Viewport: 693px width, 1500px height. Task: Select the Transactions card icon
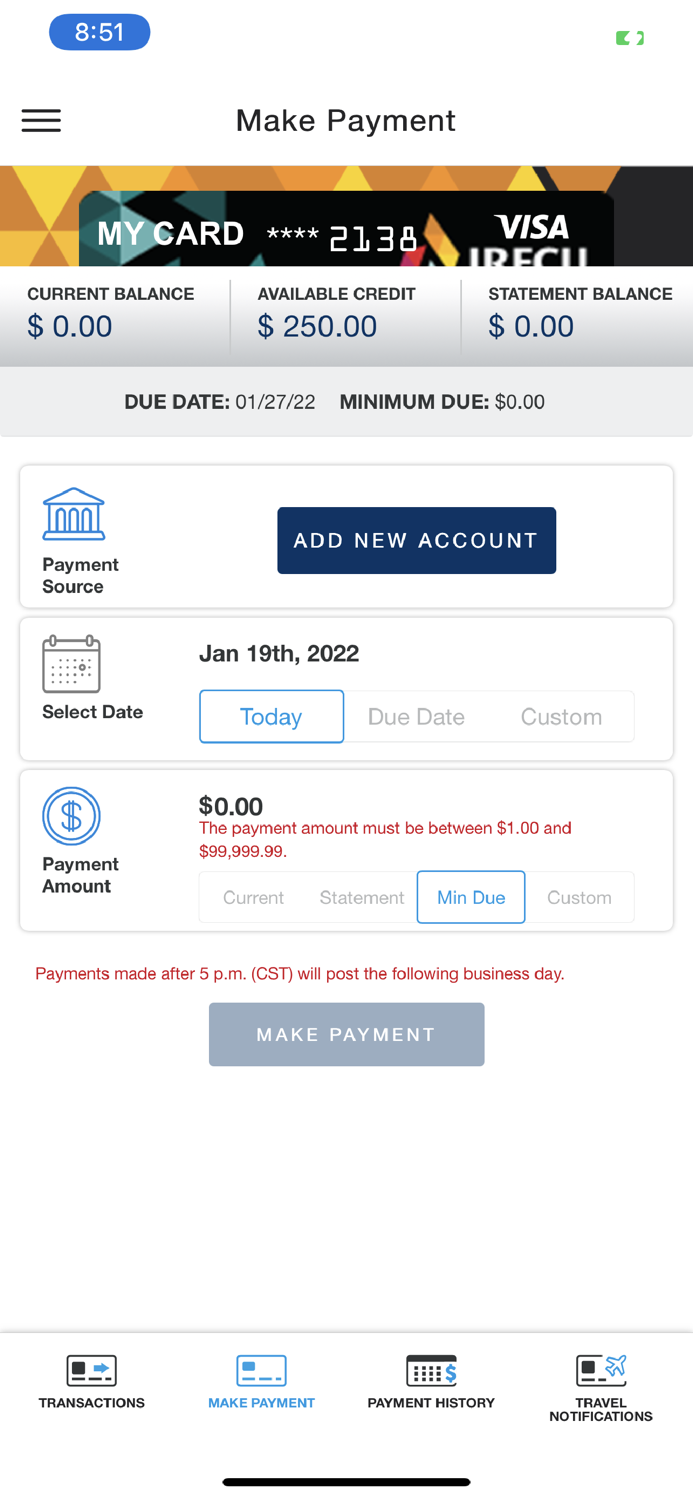pyautogui.click(x=91, y=1371)
